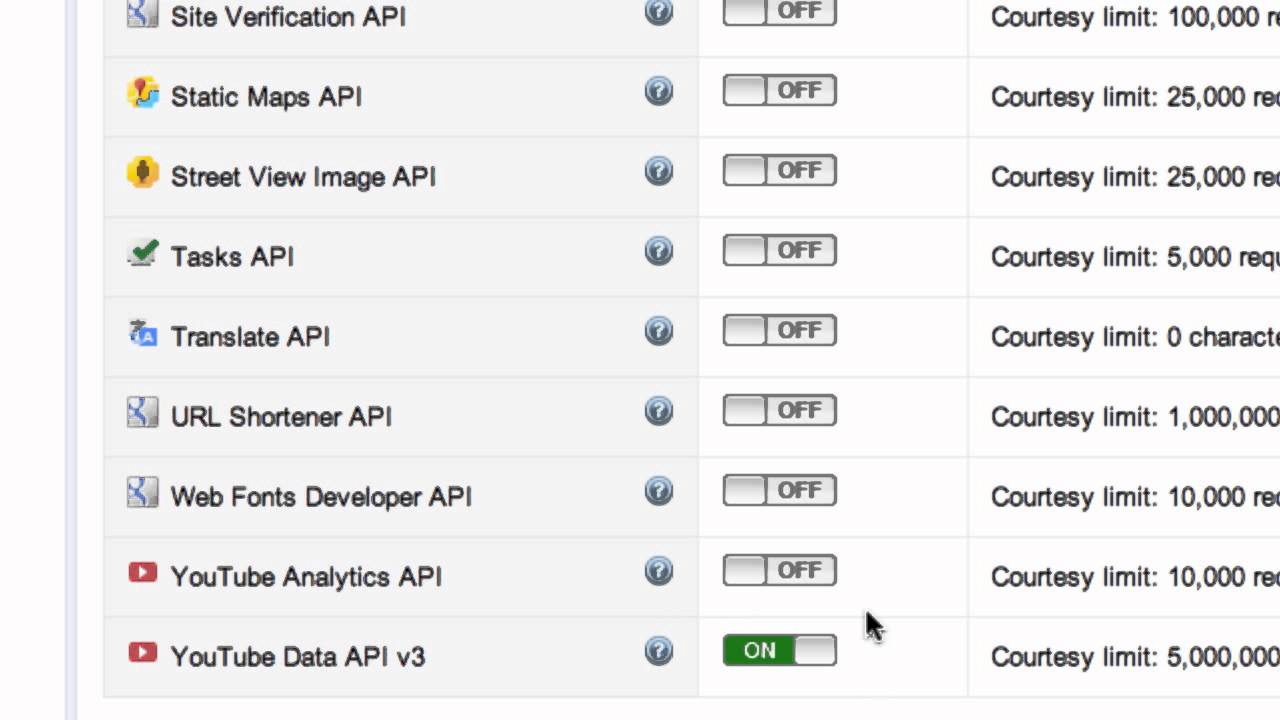Select the Web Fonts Developer API label

coord(321,497)
